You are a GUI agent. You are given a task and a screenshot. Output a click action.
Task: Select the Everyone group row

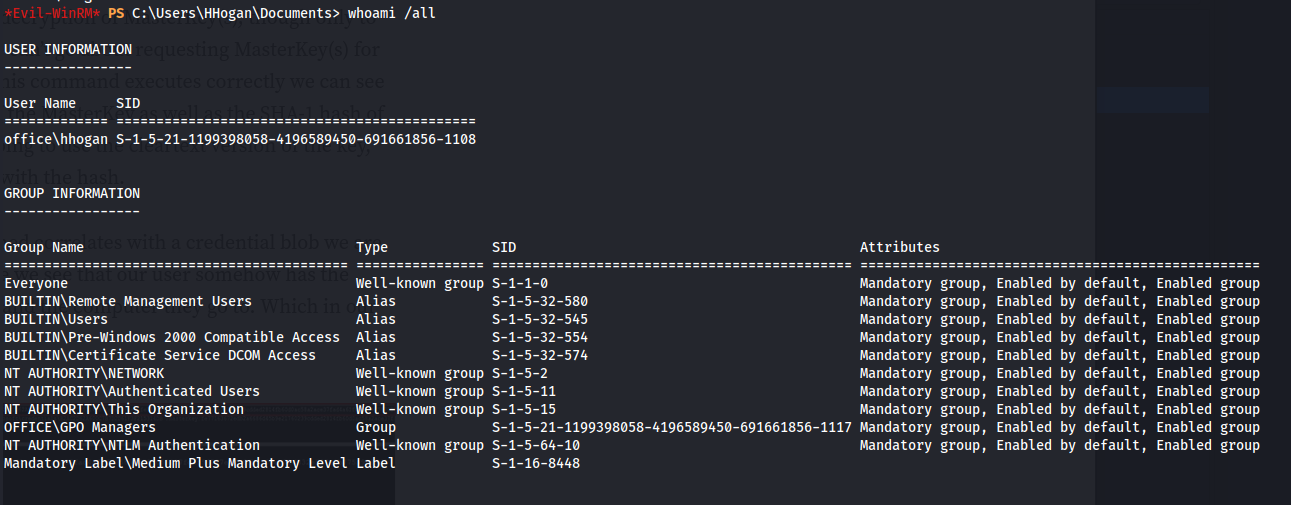point(632,283)
